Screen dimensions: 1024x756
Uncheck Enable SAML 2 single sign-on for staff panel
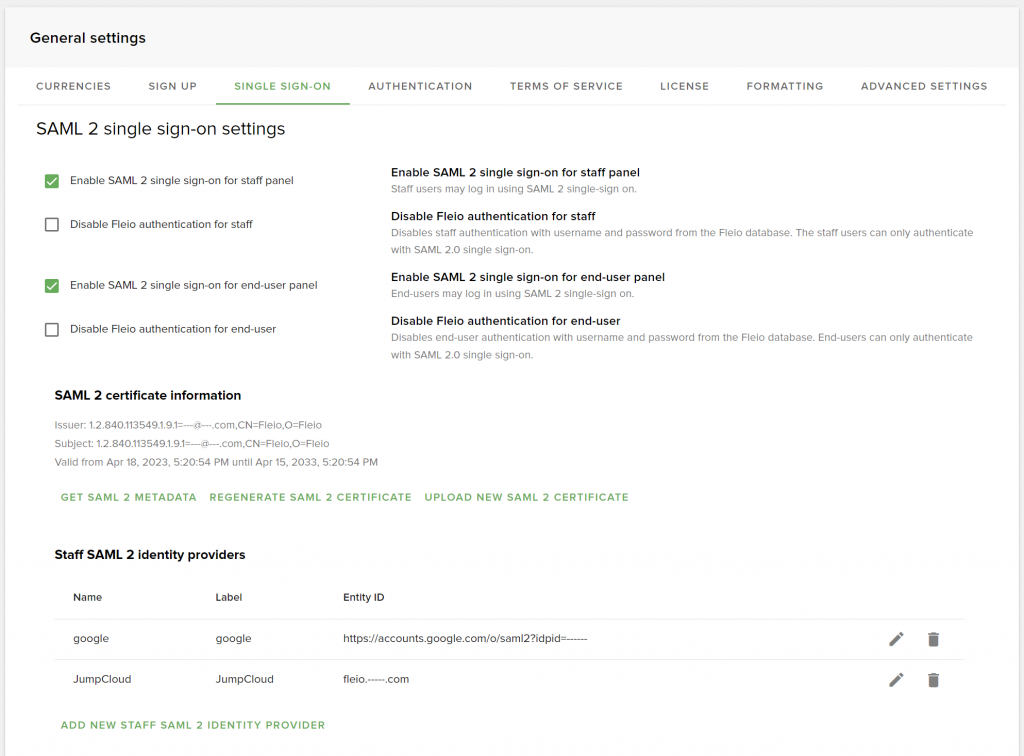(52, 181)
